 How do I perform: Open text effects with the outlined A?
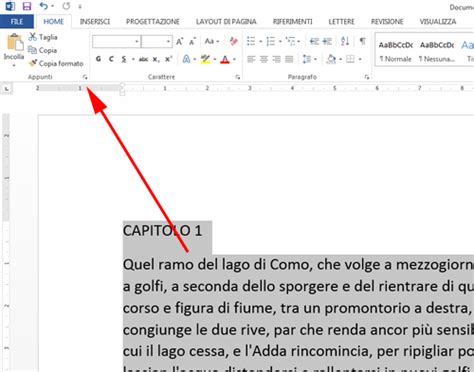(186, 59)
